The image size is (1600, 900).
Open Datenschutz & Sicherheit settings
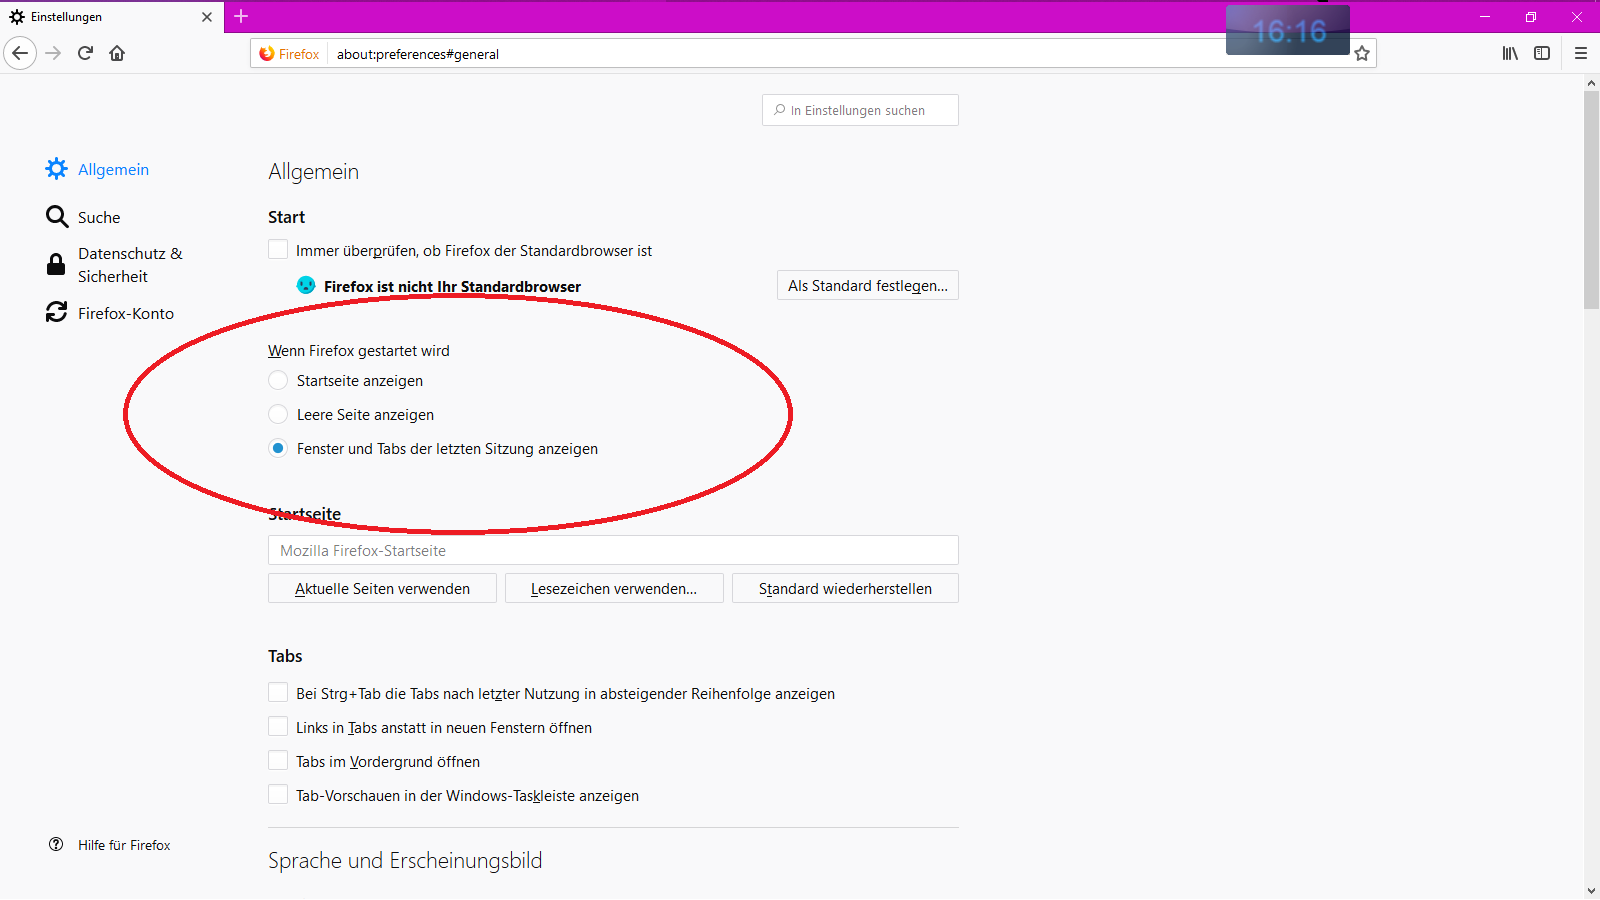coord(115,265)
